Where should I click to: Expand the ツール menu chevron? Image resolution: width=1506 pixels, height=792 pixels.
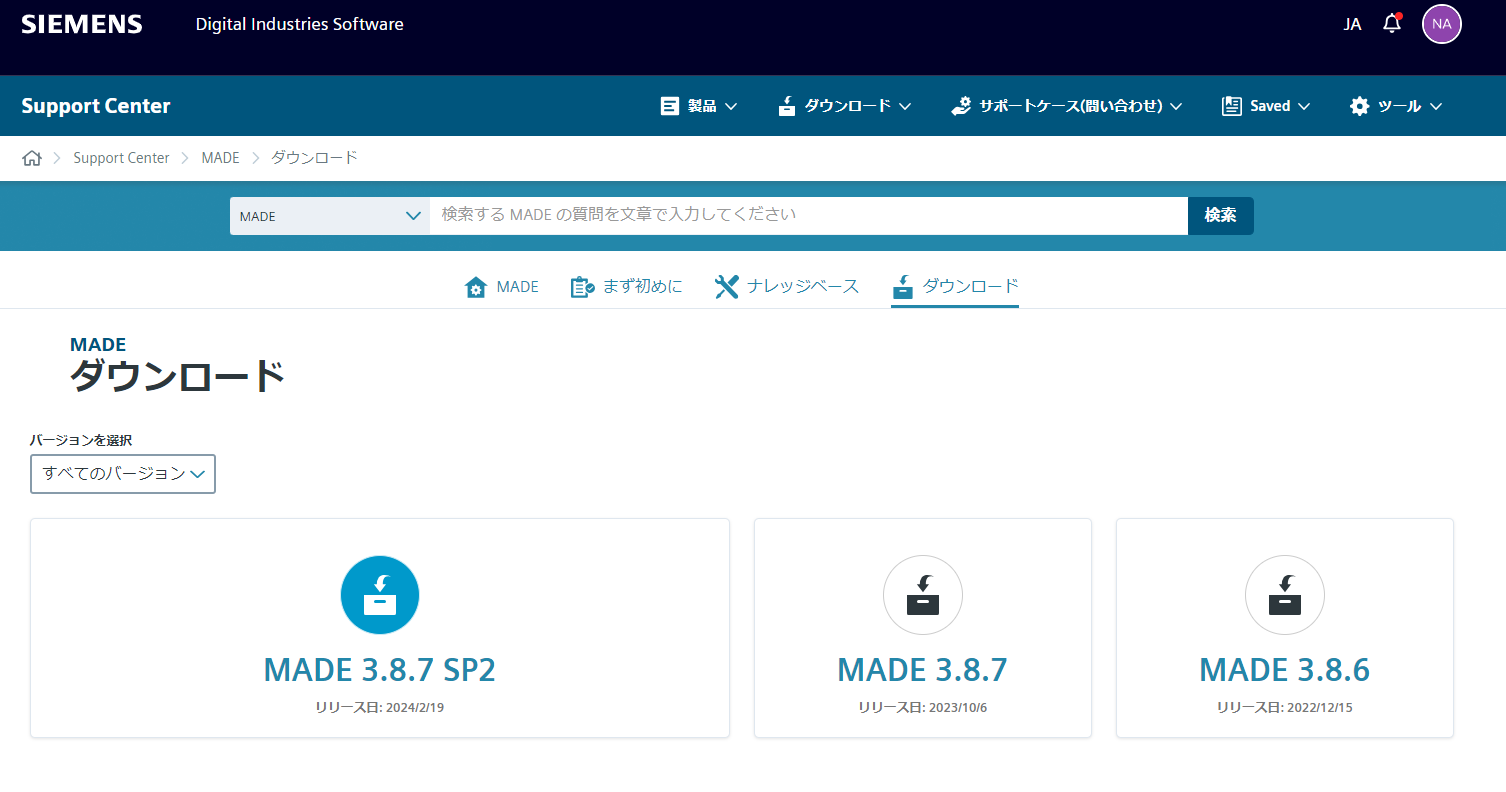click(x=1436, y=106)
